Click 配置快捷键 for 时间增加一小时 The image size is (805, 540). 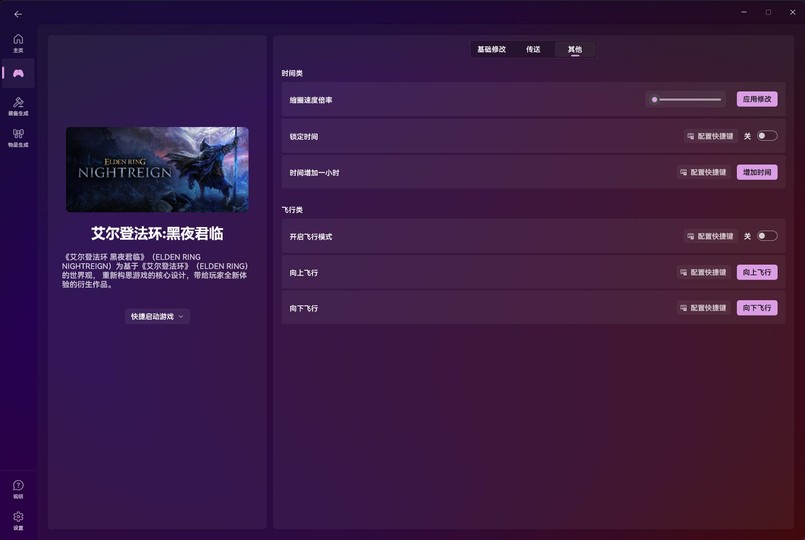tap(702, 172)
